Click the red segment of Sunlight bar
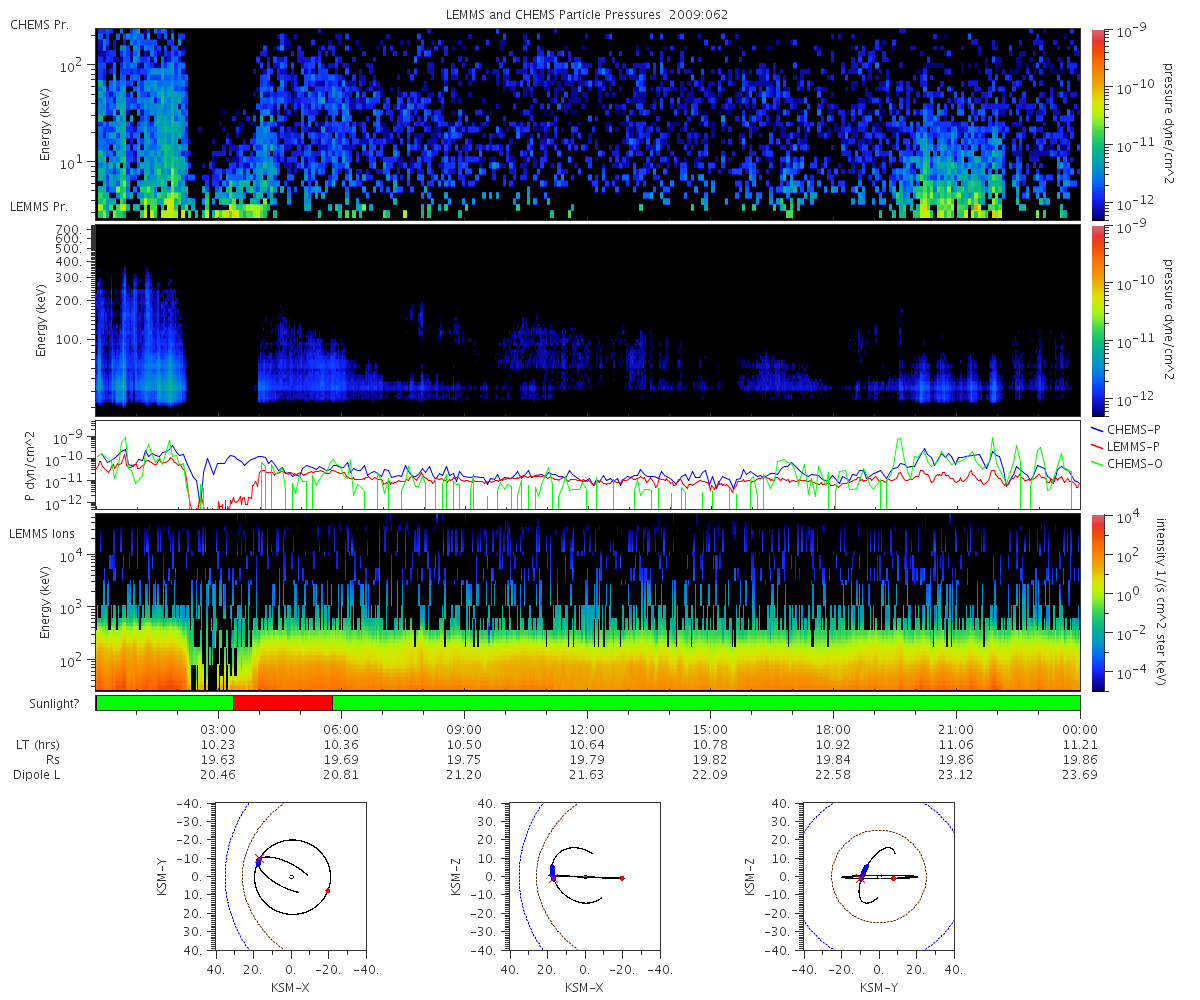The width and height of the screenshot is (1200, 1000). pyautogui.click(x=283, y=703)
